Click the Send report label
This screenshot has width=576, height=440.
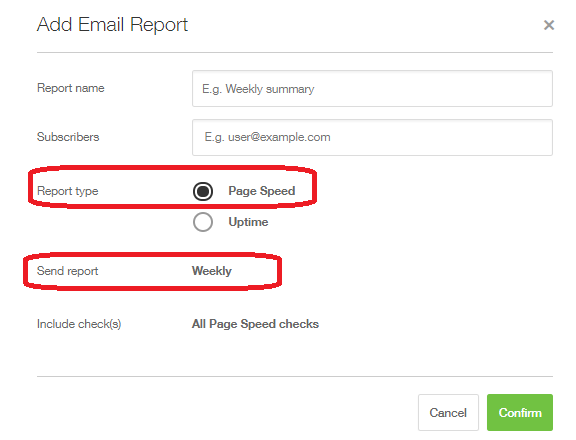pos(68,271)
